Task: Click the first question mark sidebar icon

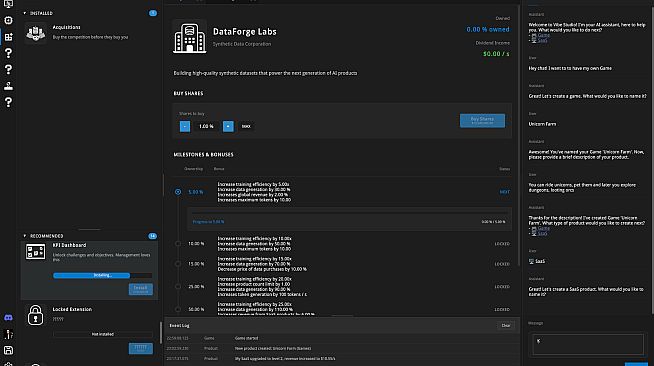Action: 8,53
